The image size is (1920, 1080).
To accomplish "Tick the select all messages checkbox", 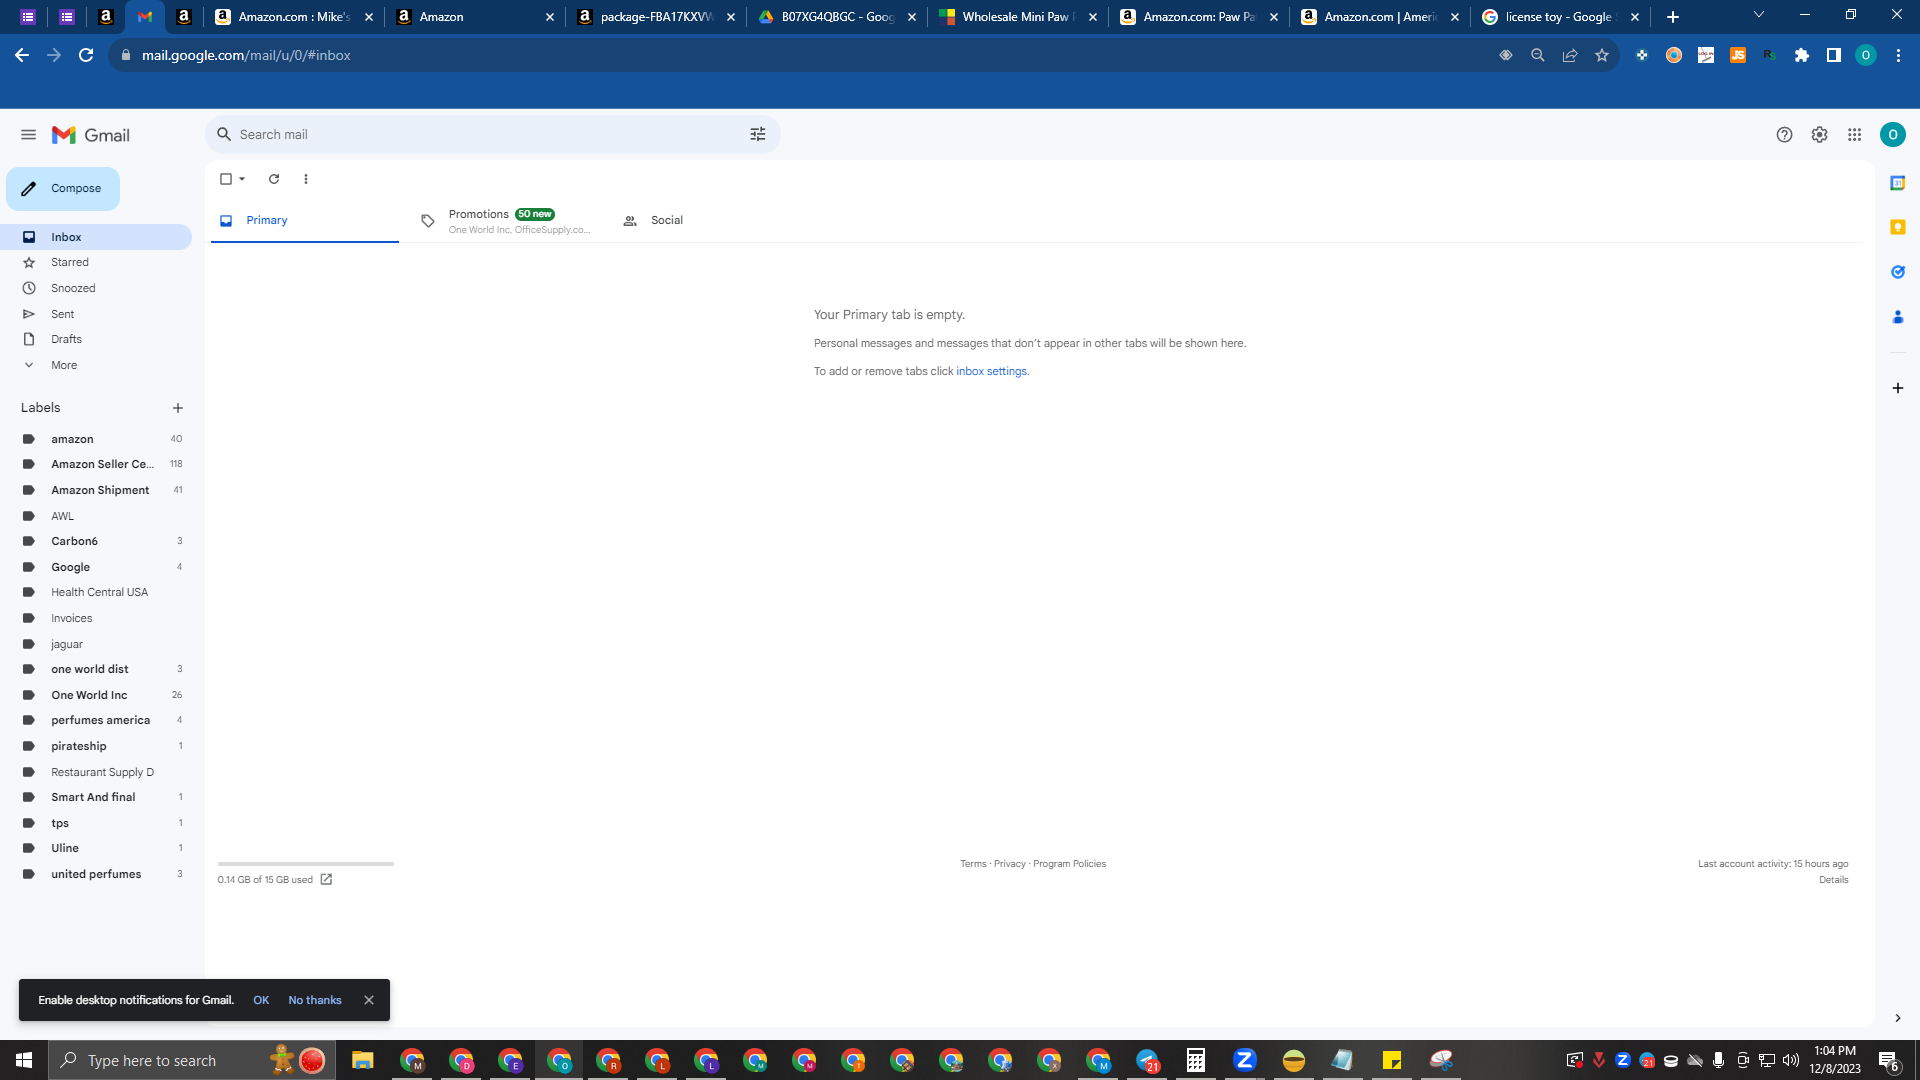I will click(226, 179).
